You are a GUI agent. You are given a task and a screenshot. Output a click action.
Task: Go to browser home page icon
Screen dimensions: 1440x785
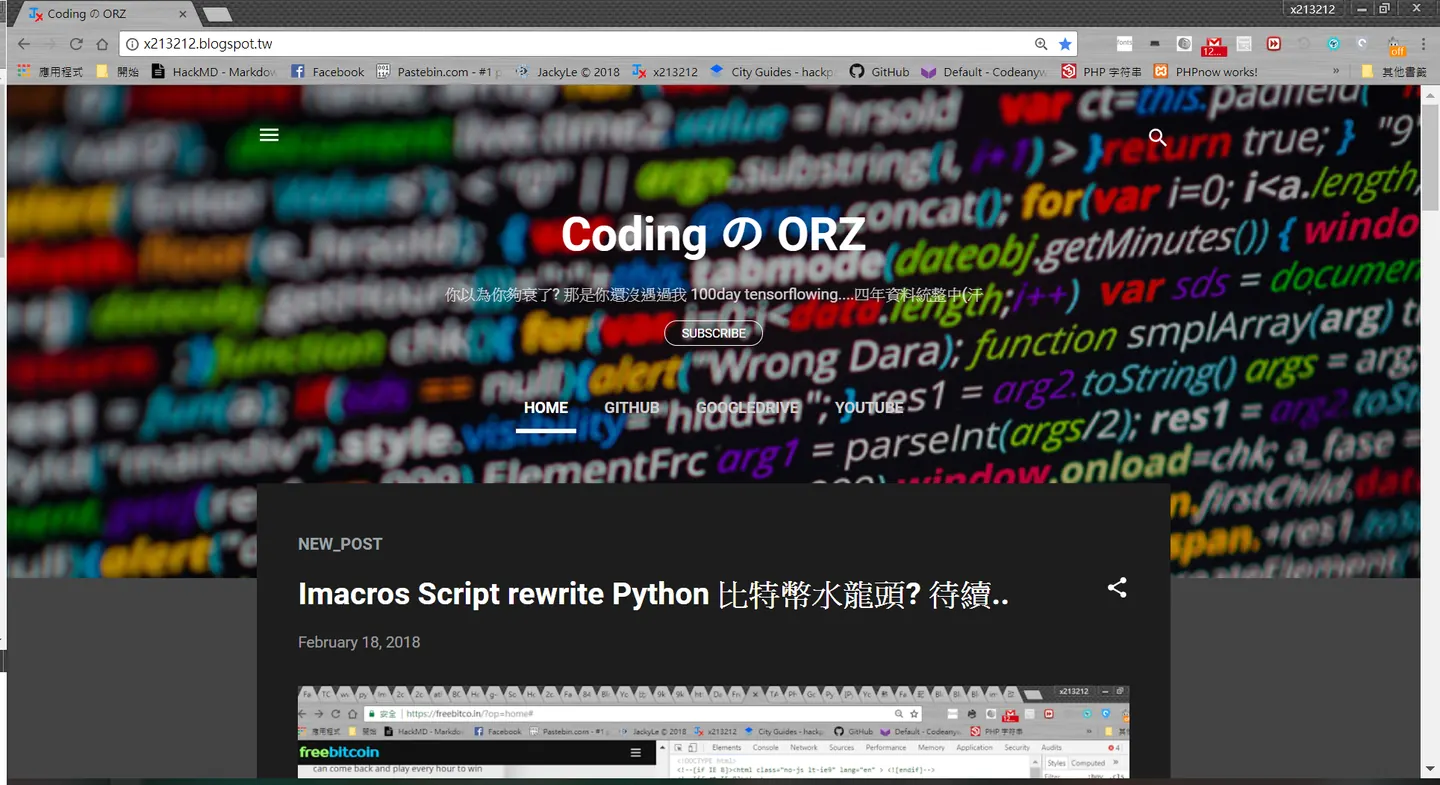tap(102, 44)
